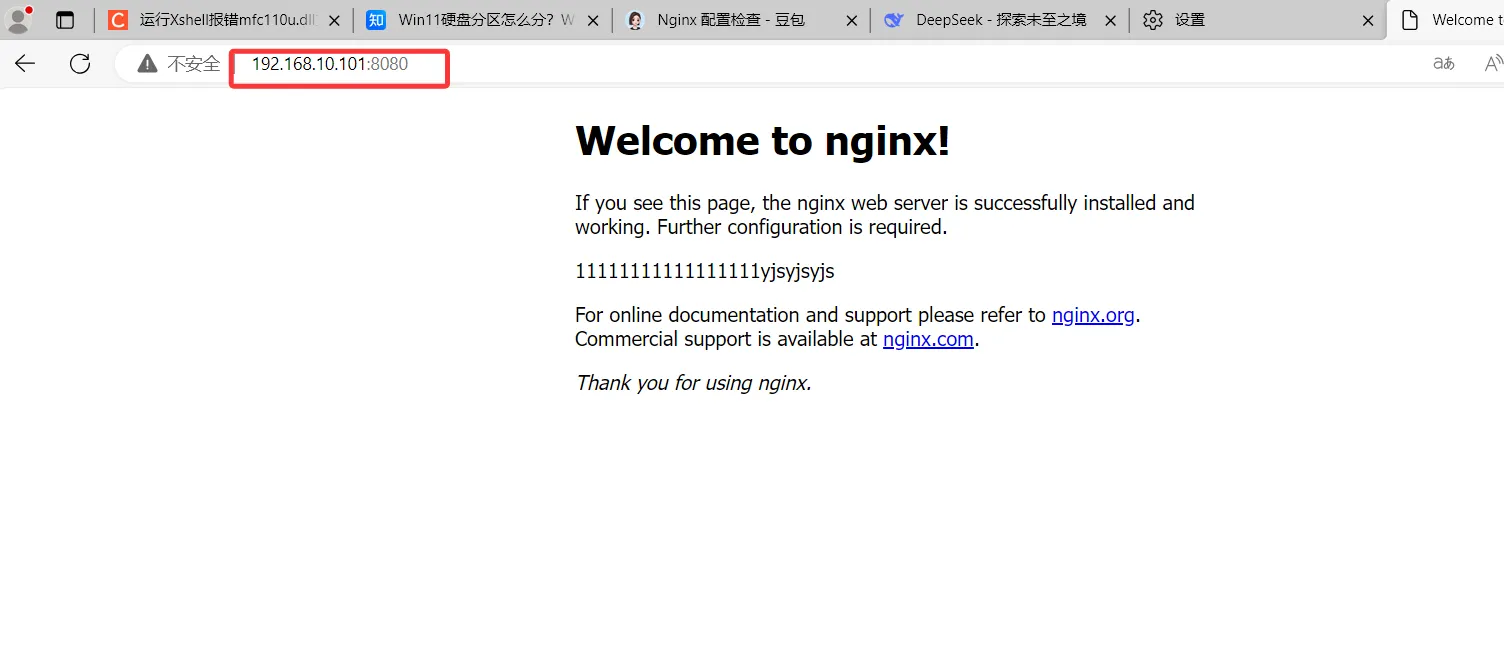The width and height of the screenshot is (1504, 653).
Task: Click the Zhihu favicon on second tab
Action: (x=376, y=20)
